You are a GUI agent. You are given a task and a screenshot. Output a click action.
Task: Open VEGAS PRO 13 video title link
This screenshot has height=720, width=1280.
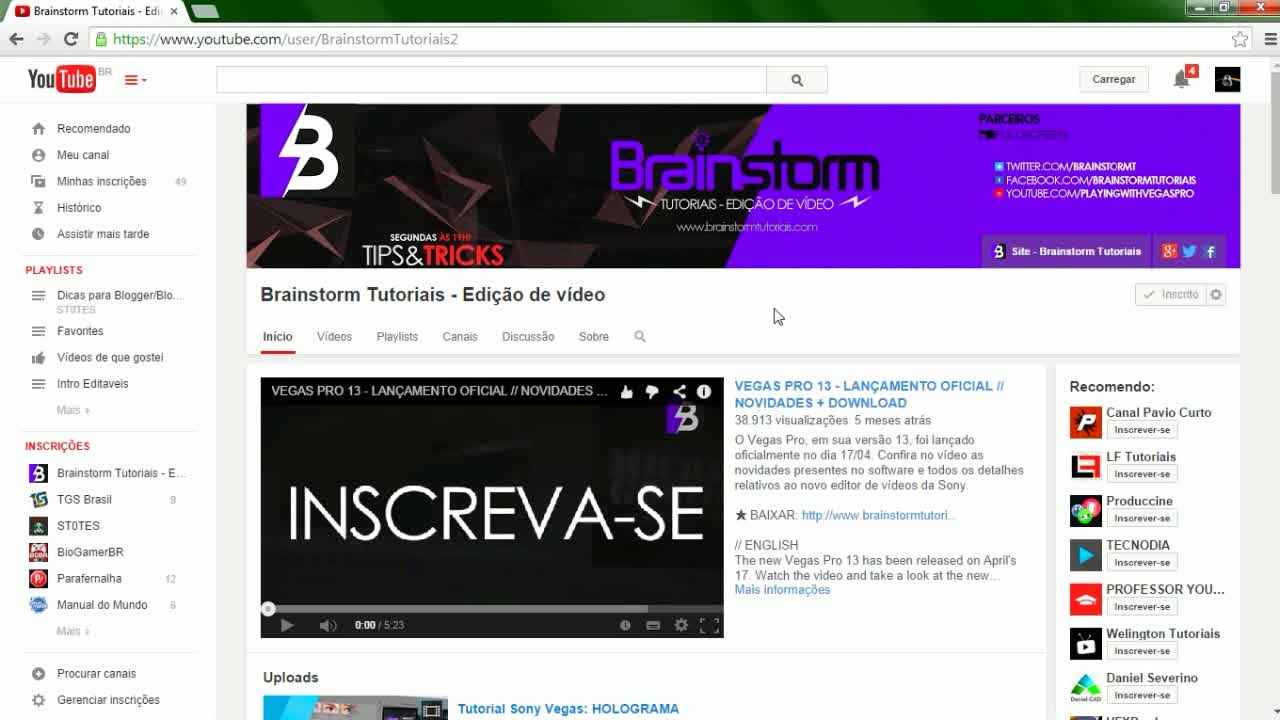(869, 394)
